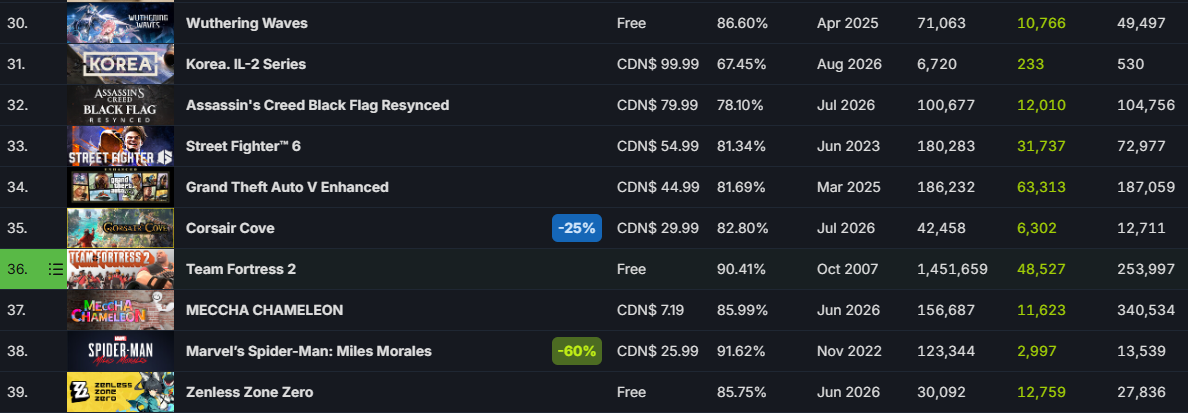1188x413 pixels.
Task: Open the Wuthering Waves game thumbnail
Action: coord(120,23)
